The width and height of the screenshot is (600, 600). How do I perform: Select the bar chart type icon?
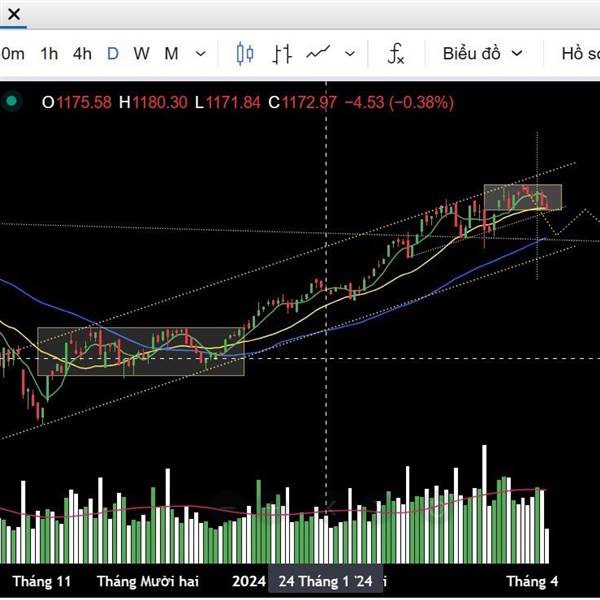pos(282,54)
